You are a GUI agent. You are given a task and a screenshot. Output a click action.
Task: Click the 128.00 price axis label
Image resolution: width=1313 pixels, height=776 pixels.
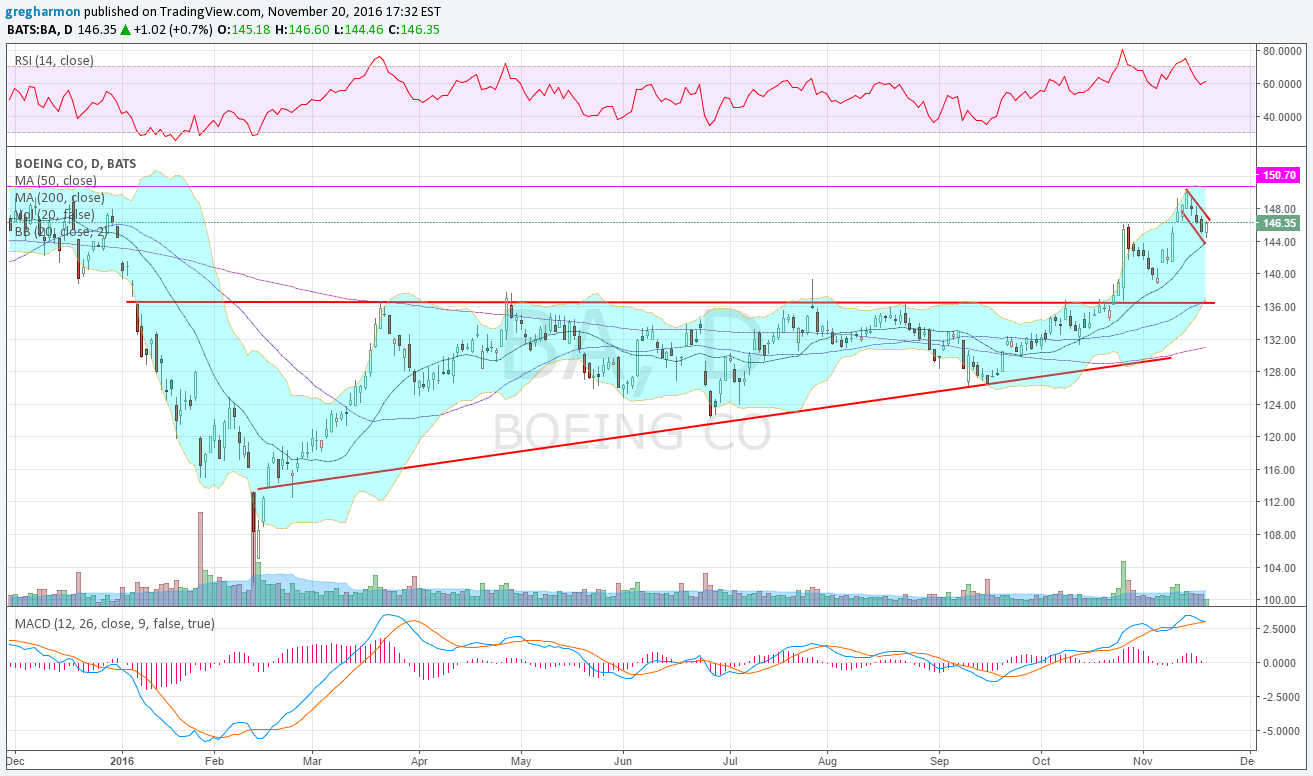1278,372
